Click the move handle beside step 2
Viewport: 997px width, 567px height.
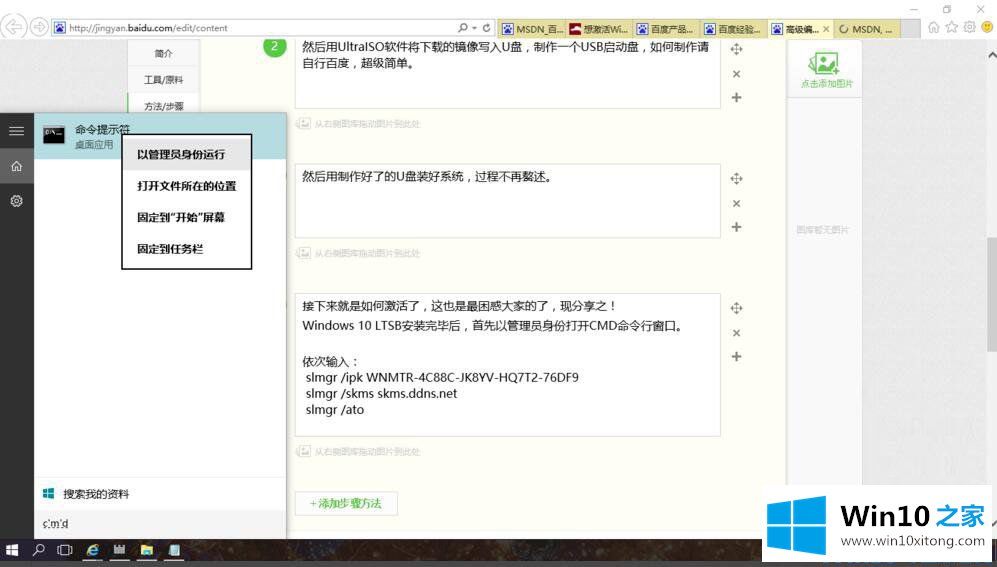[736, 49]
